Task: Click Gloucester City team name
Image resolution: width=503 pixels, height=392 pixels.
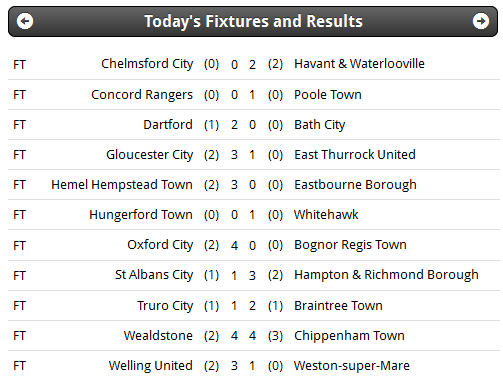Action: click(x=150, y=155)
